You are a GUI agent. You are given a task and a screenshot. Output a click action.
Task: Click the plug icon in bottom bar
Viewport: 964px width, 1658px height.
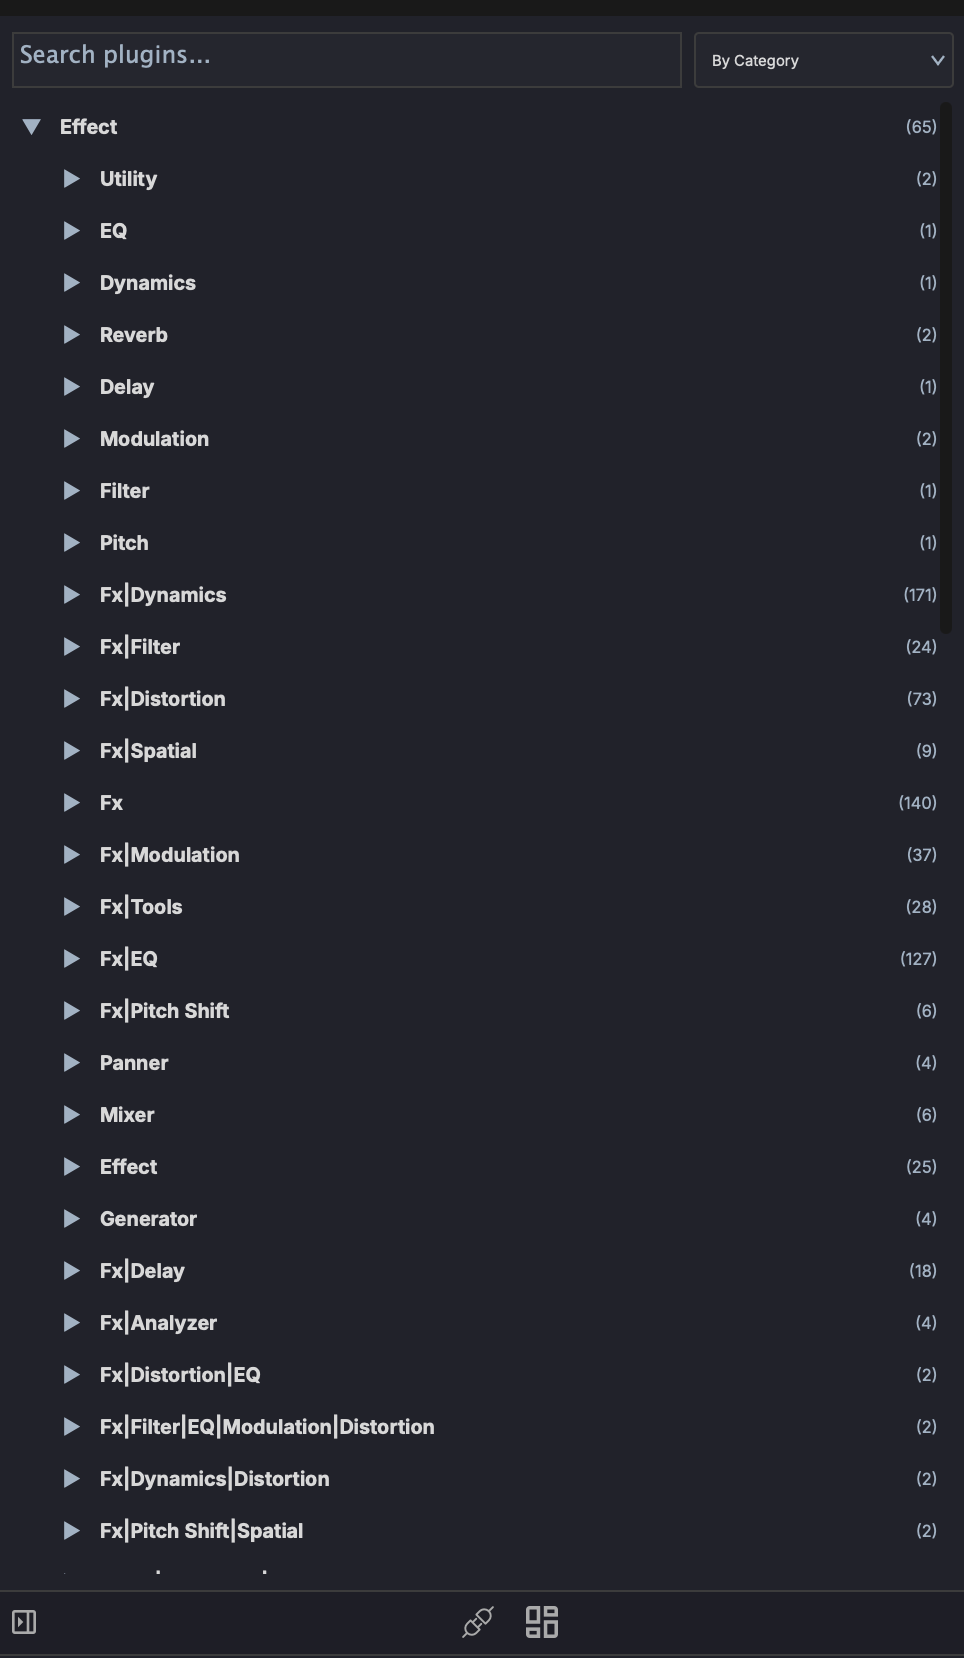click(x=478, y=1621)
